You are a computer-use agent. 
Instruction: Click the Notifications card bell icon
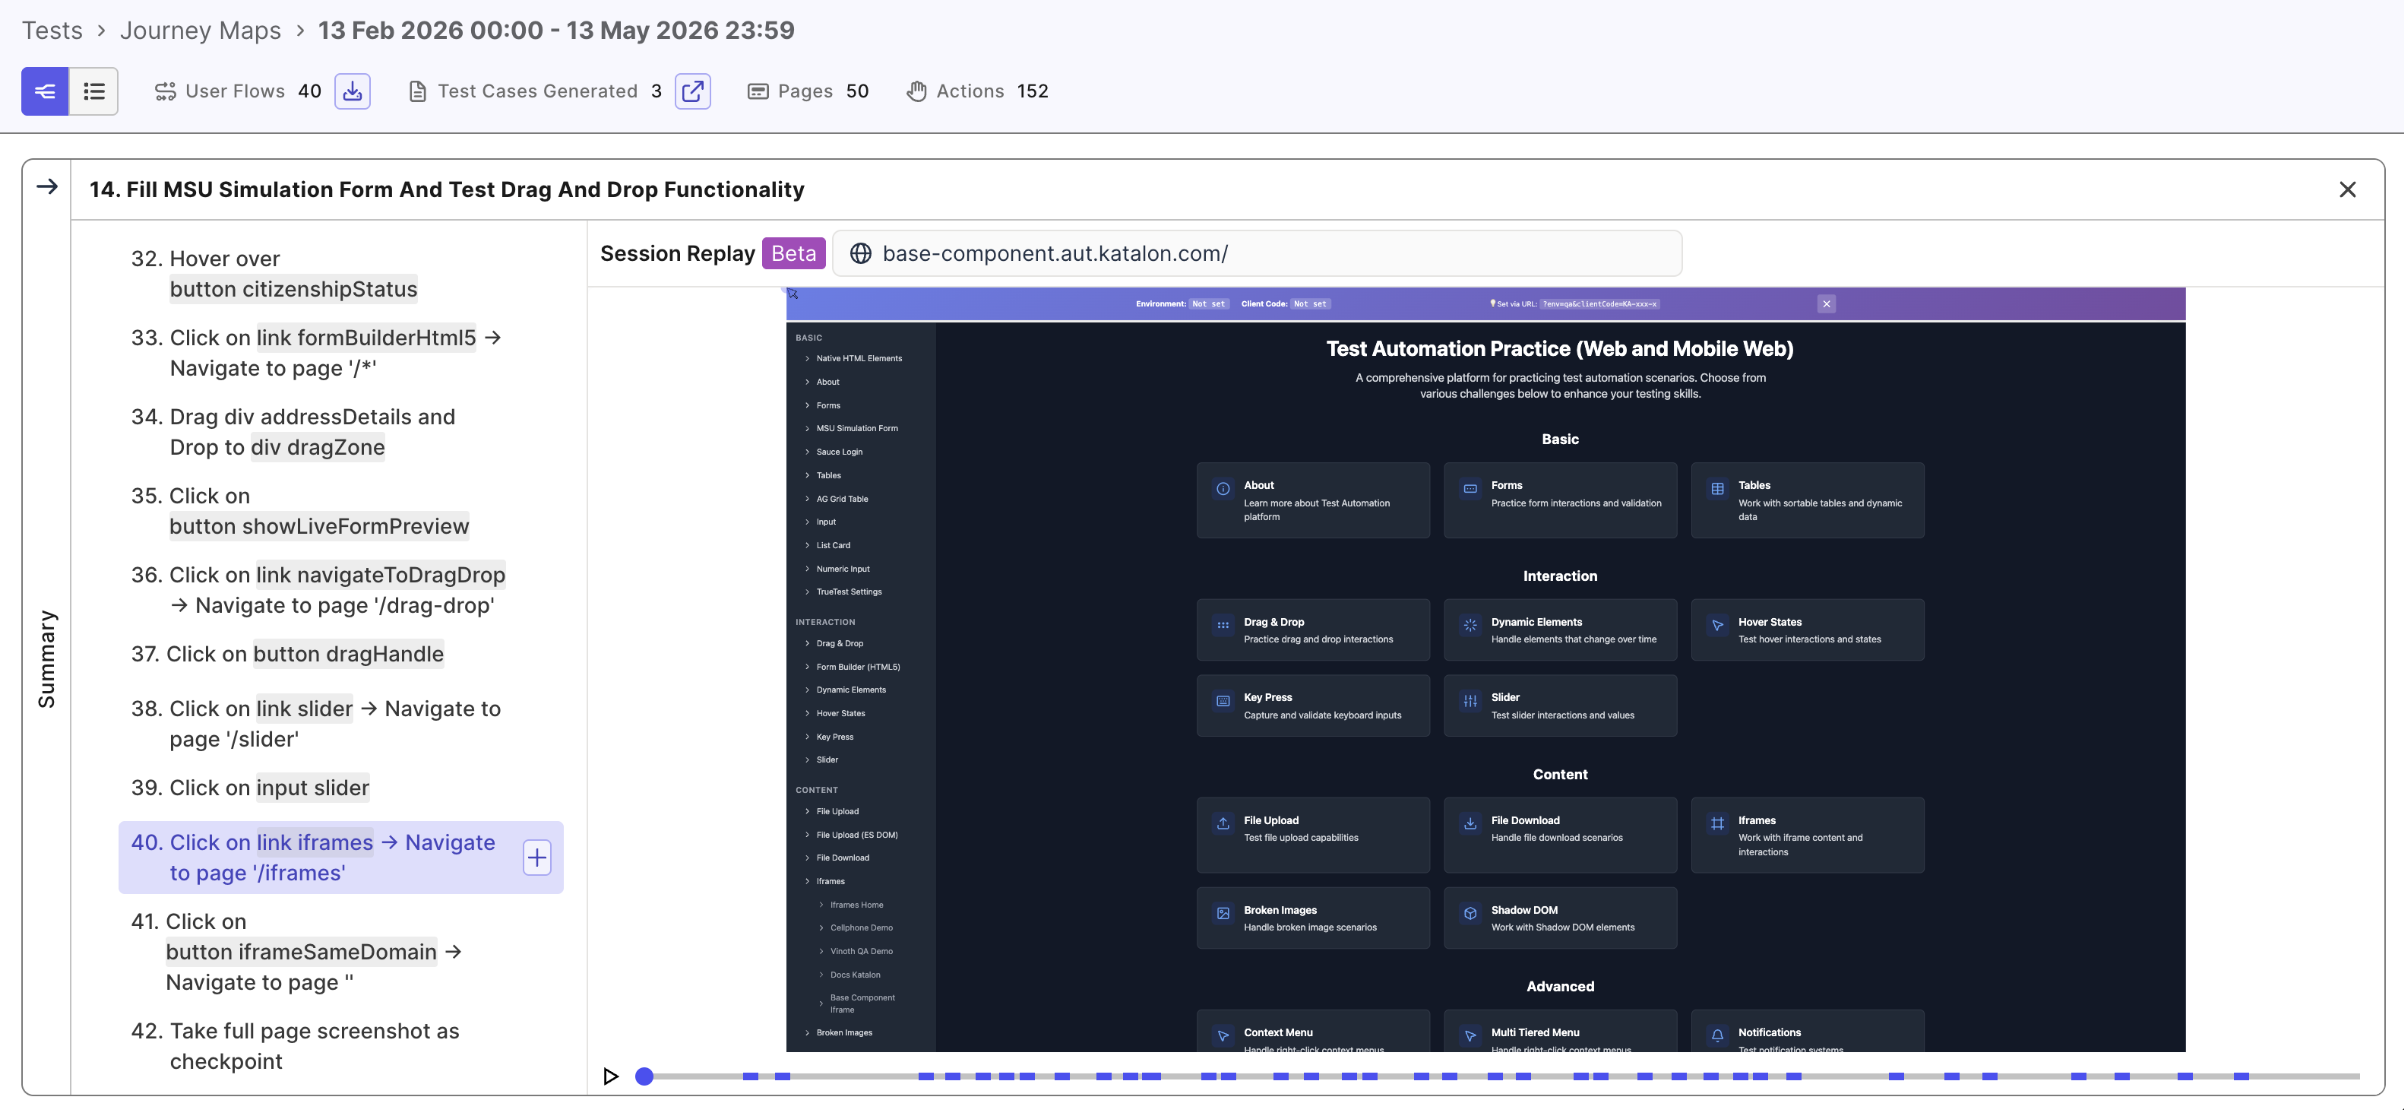(x=1717, y=1036)
